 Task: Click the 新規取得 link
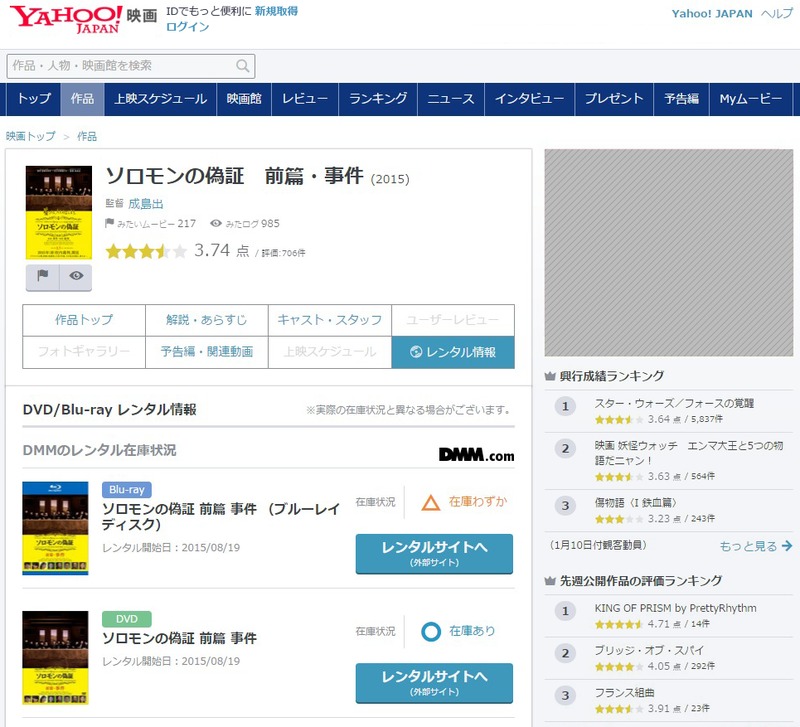click(277, 11)
